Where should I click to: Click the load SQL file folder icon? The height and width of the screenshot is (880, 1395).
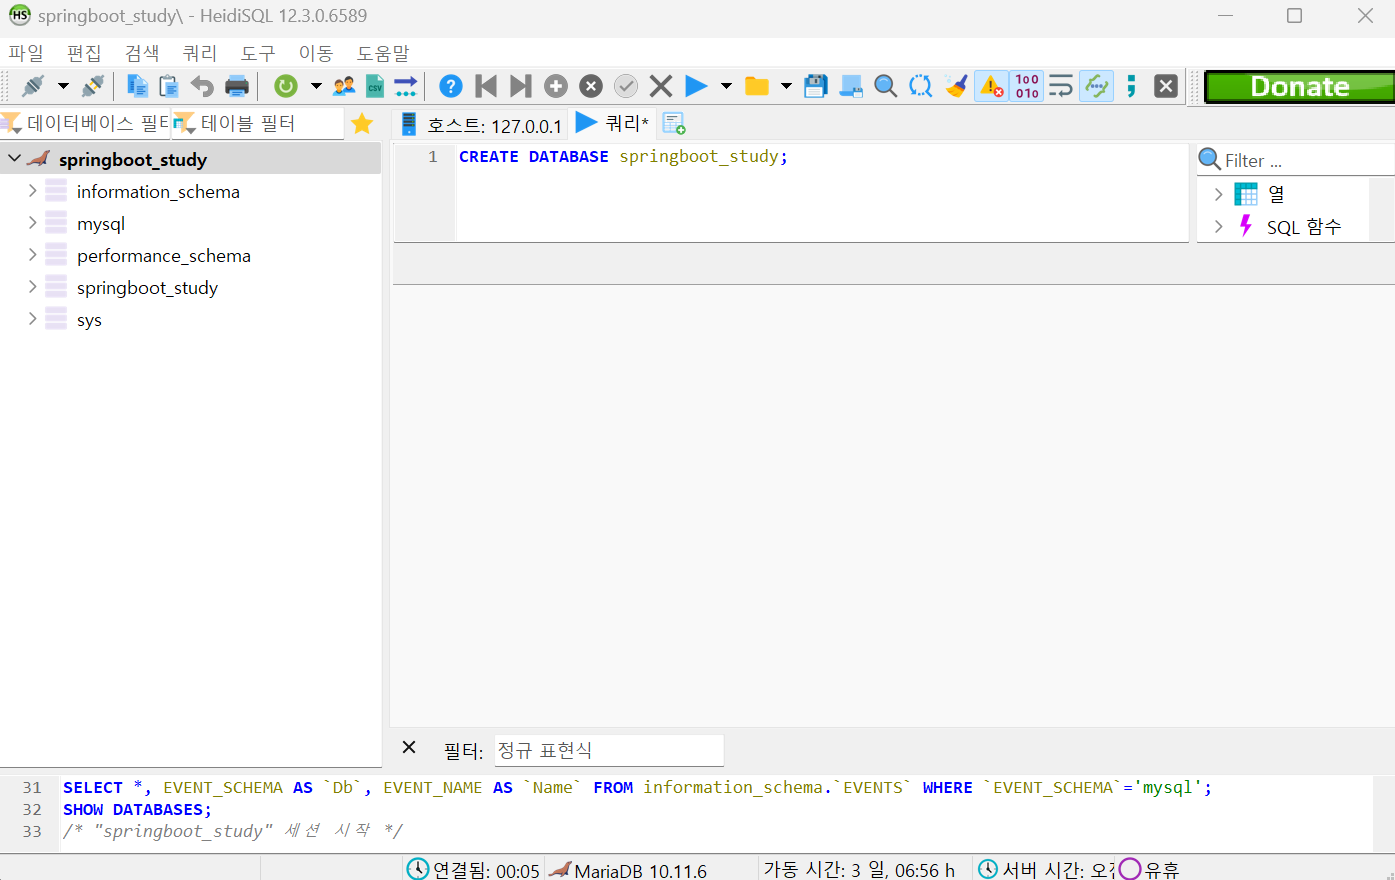(x=757, y=86)
